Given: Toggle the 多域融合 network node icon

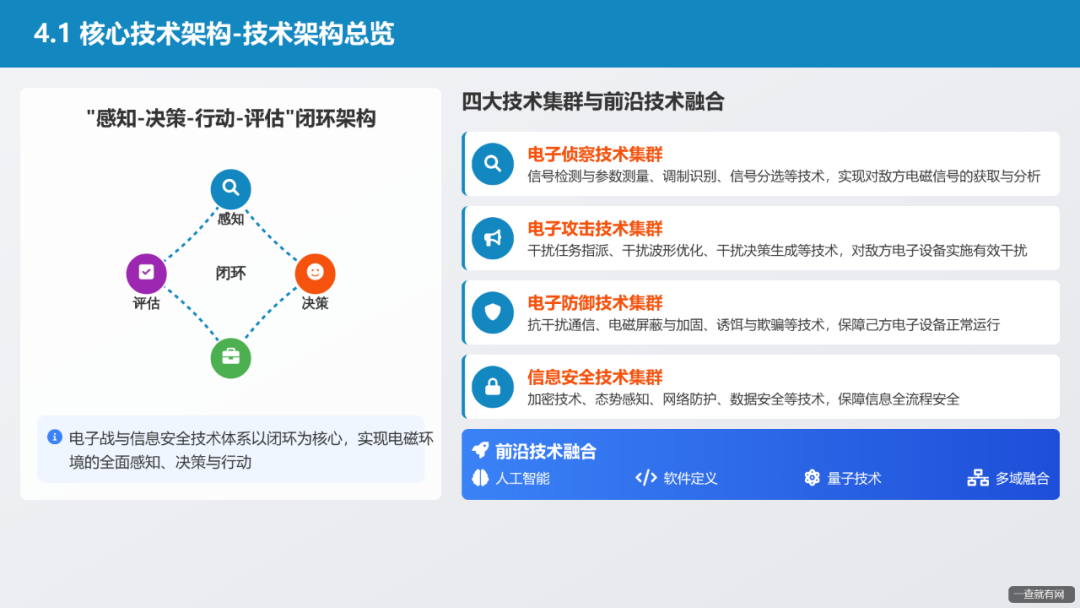Looking at the screenshot, I should 978,478.
